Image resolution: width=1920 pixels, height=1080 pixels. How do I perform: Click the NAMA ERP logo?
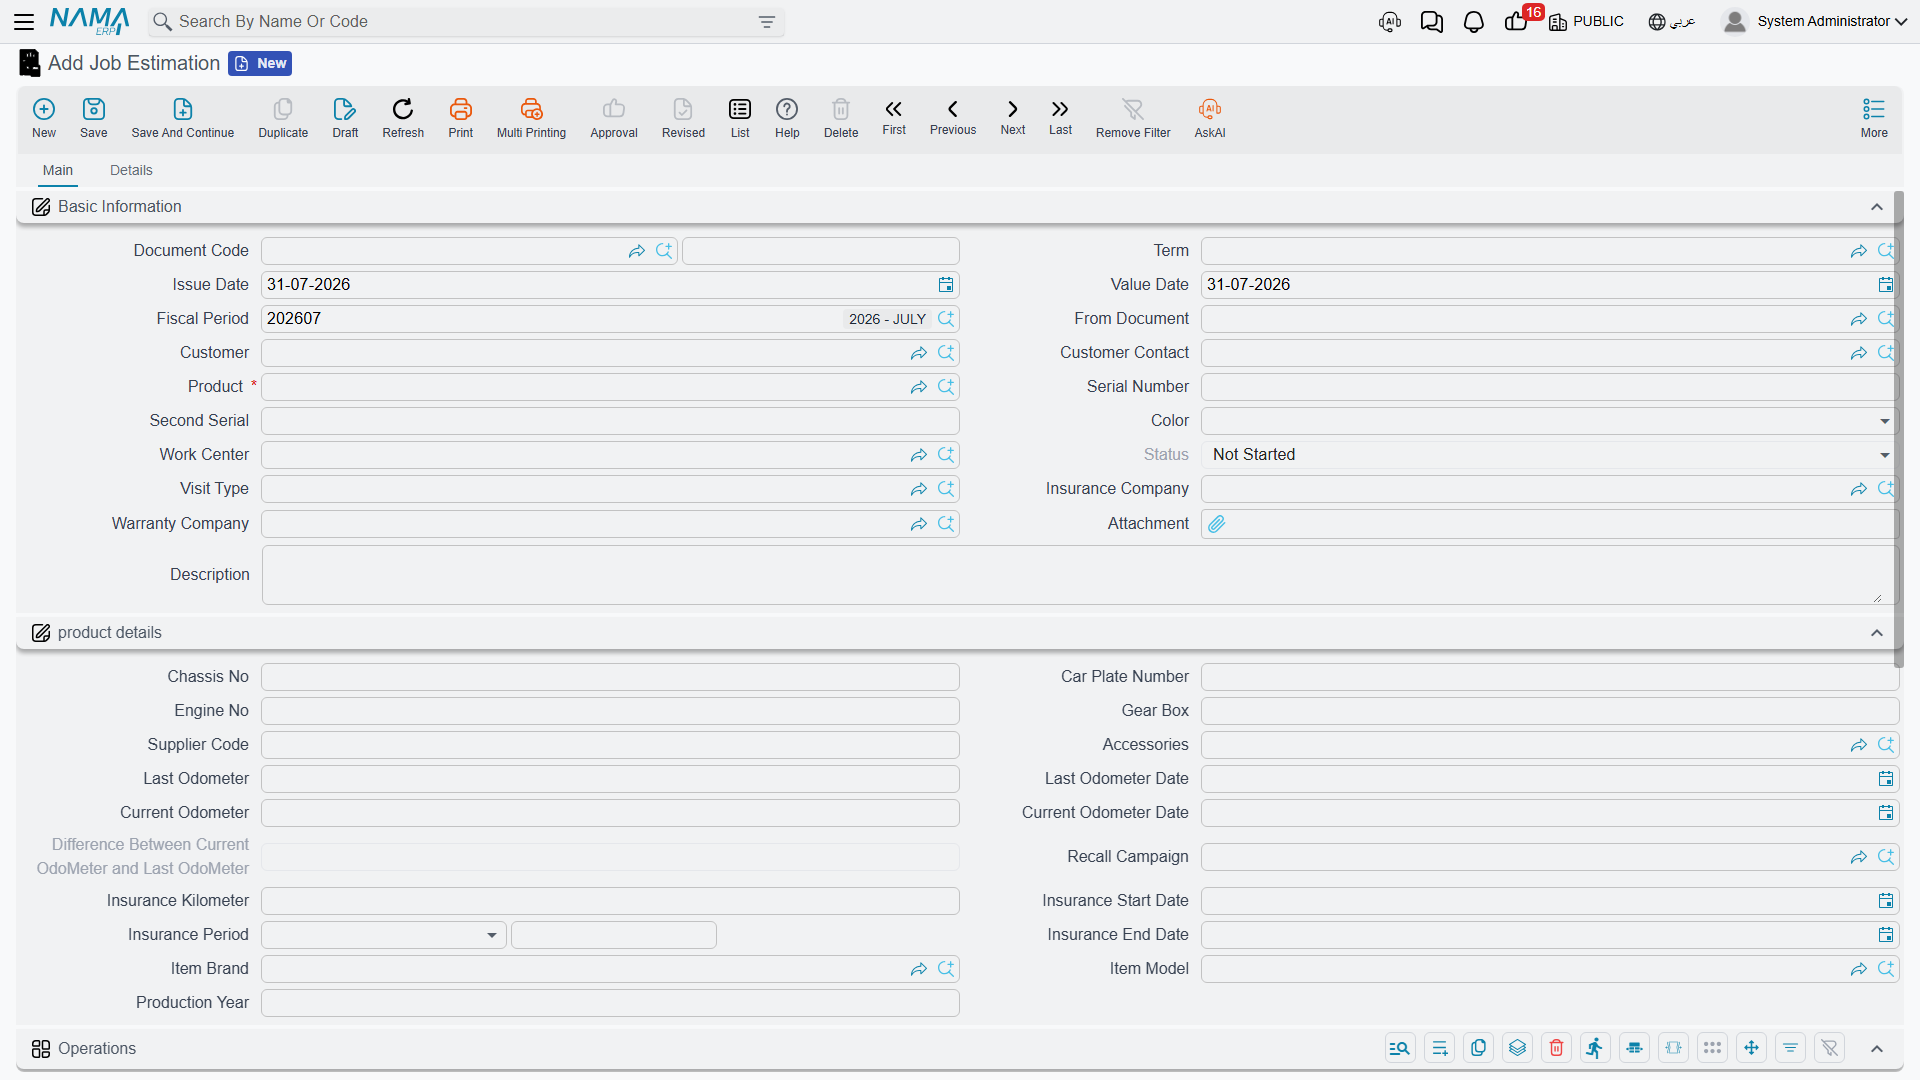click(x=90, y=21)
